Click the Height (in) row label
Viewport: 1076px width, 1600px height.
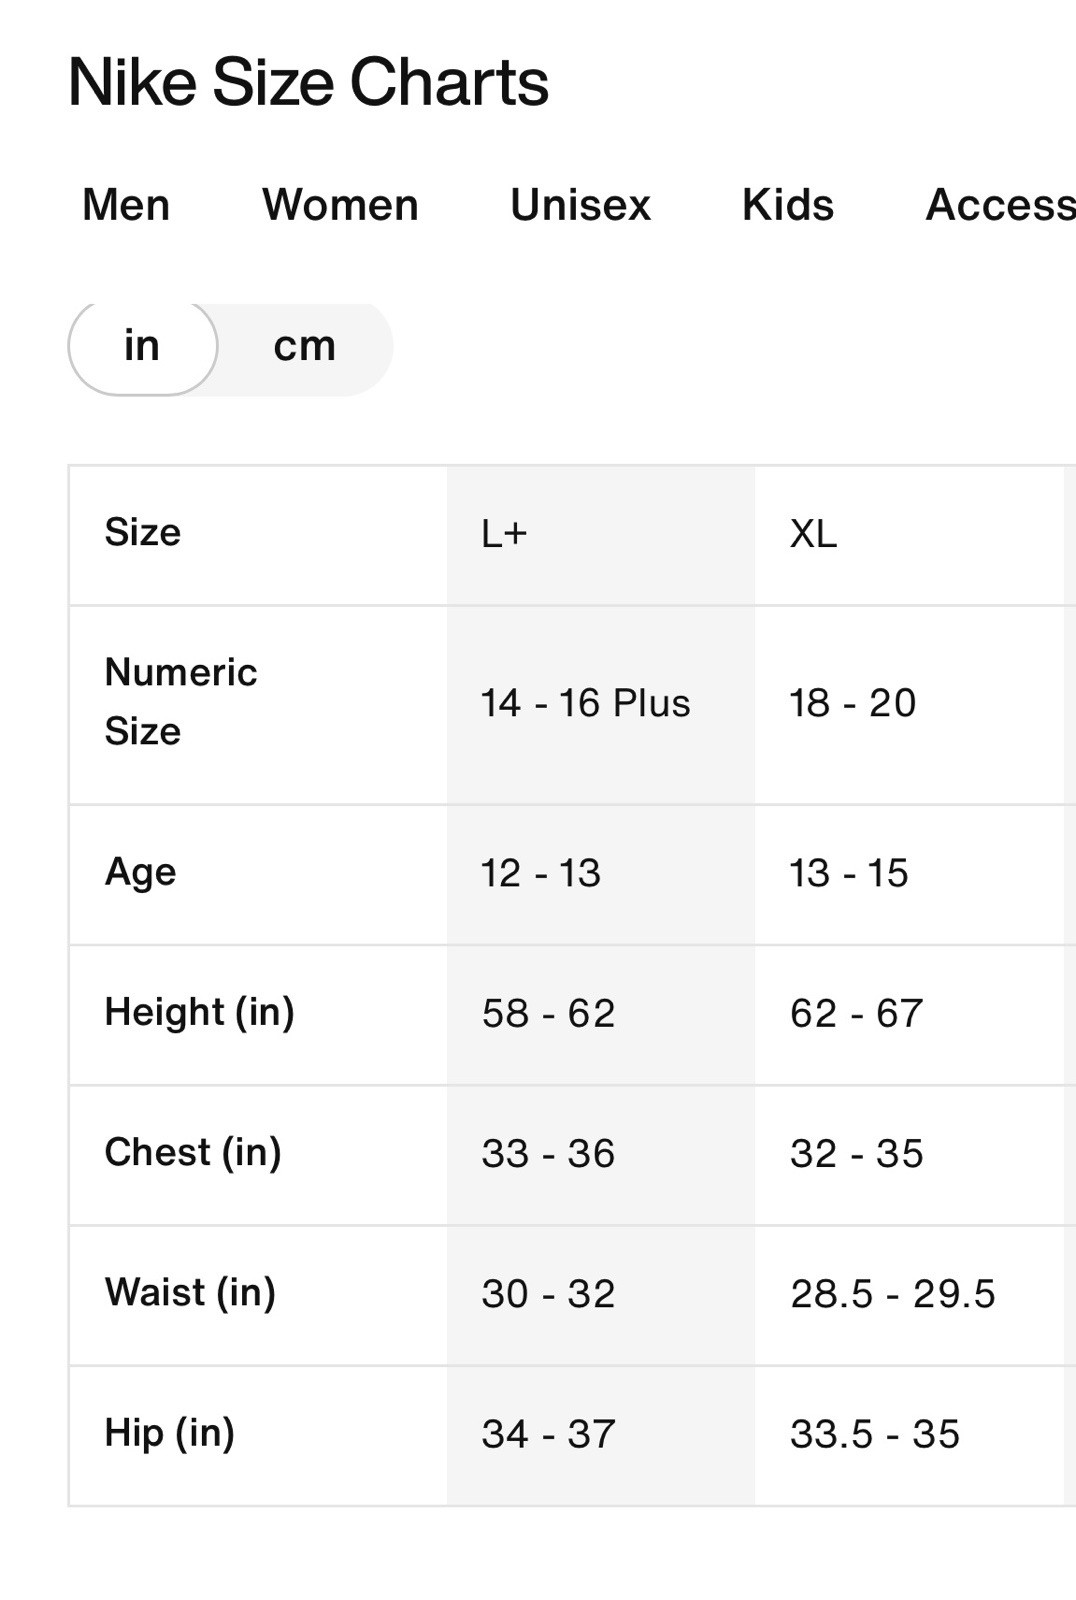click(x=199, y=1013)
